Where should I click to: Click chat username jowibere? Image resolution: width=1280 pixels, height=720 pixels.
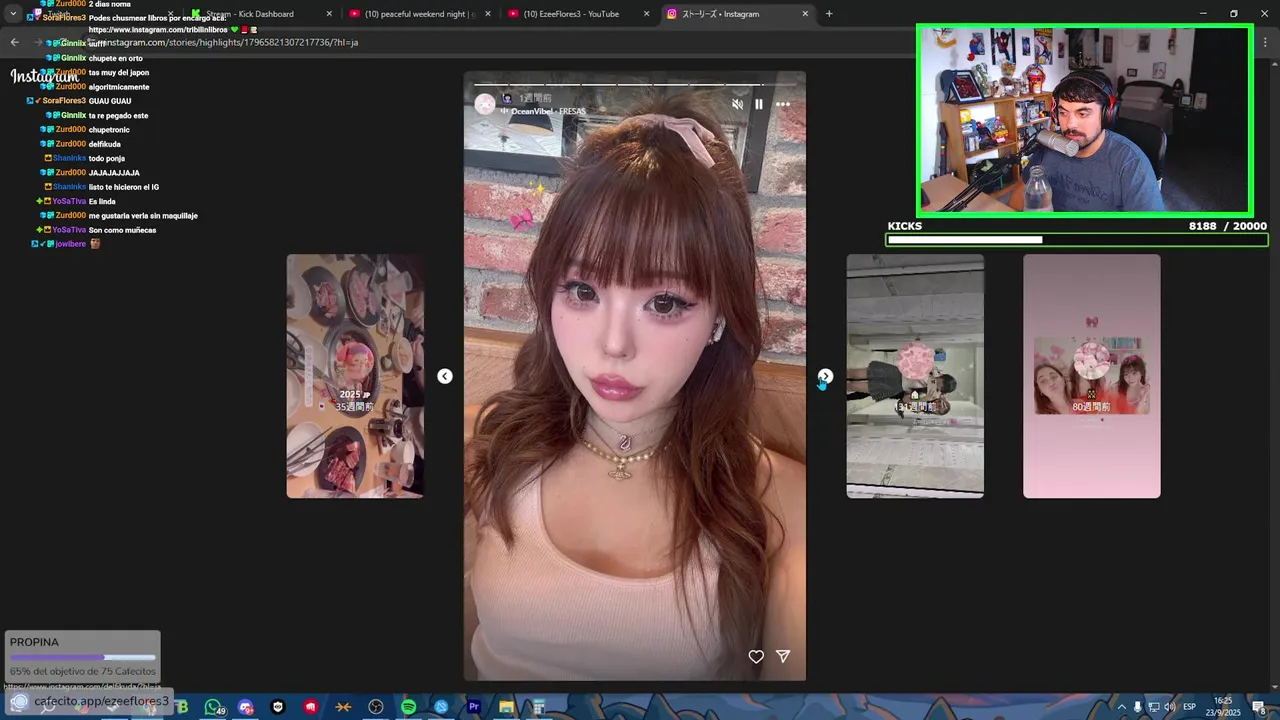tap(70, 244)
